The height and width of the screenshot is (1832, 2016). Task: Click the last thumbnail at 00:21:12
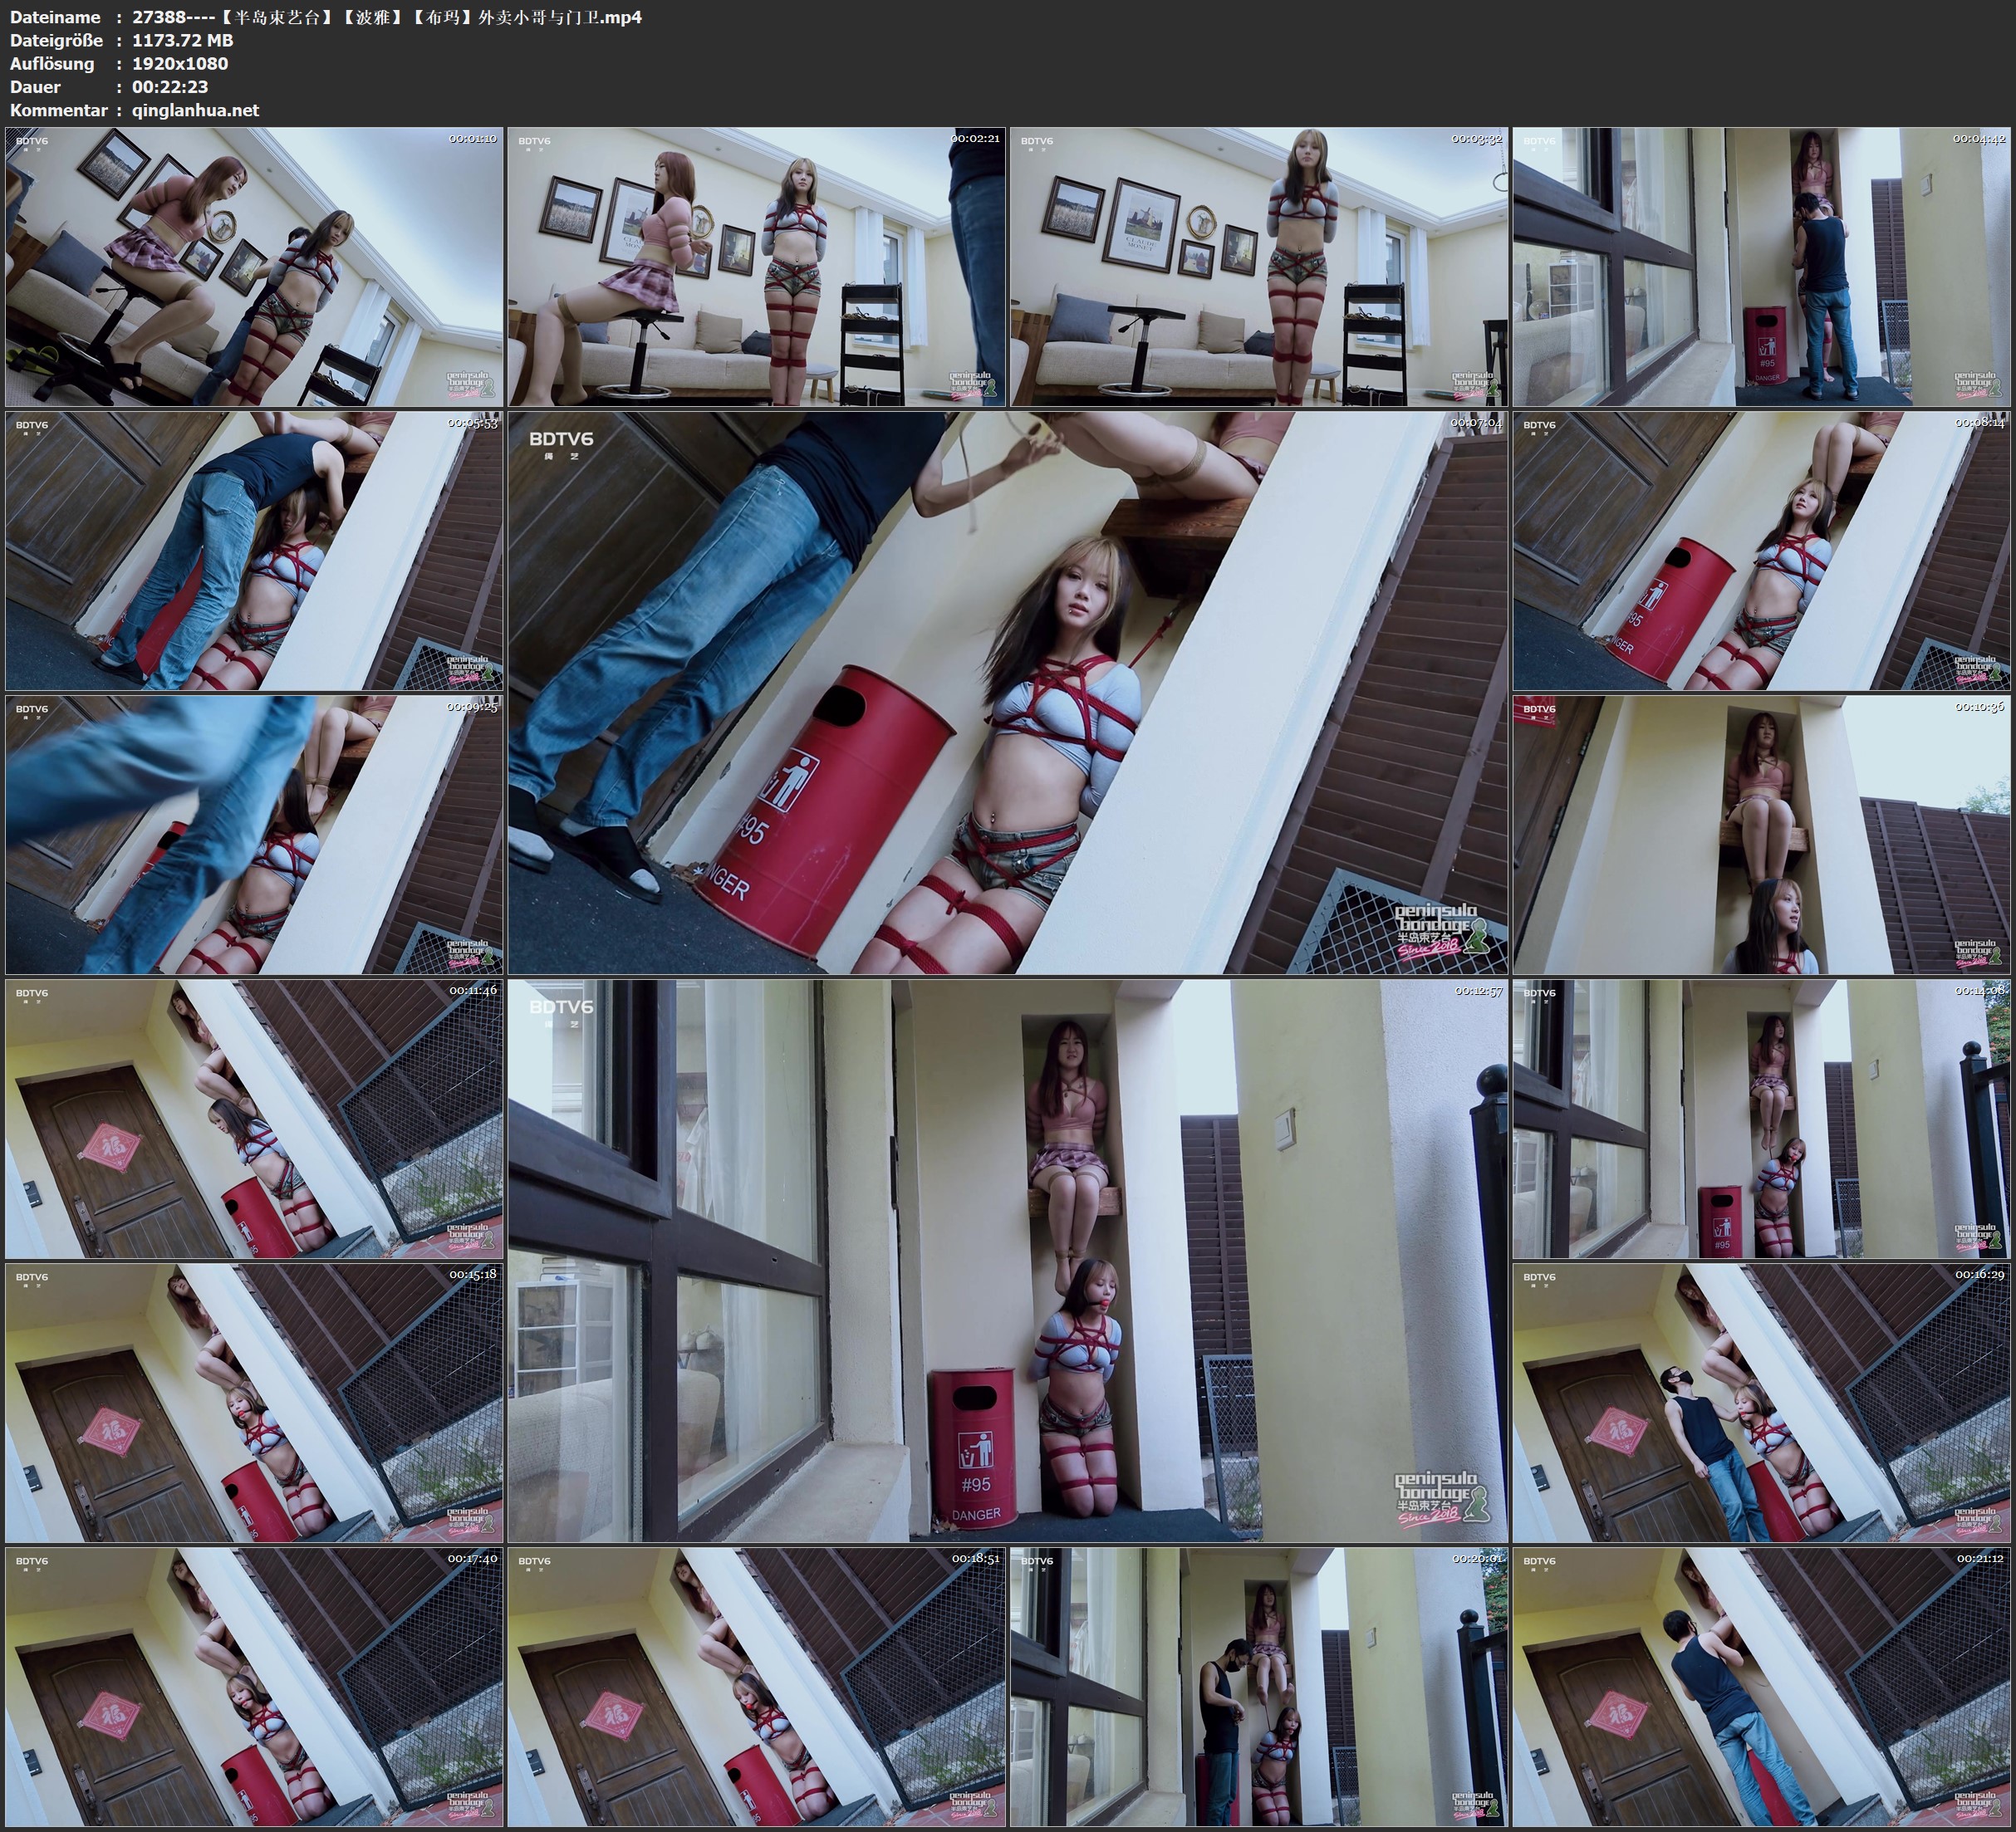pyautogui.click(x=1760, y=1687)
